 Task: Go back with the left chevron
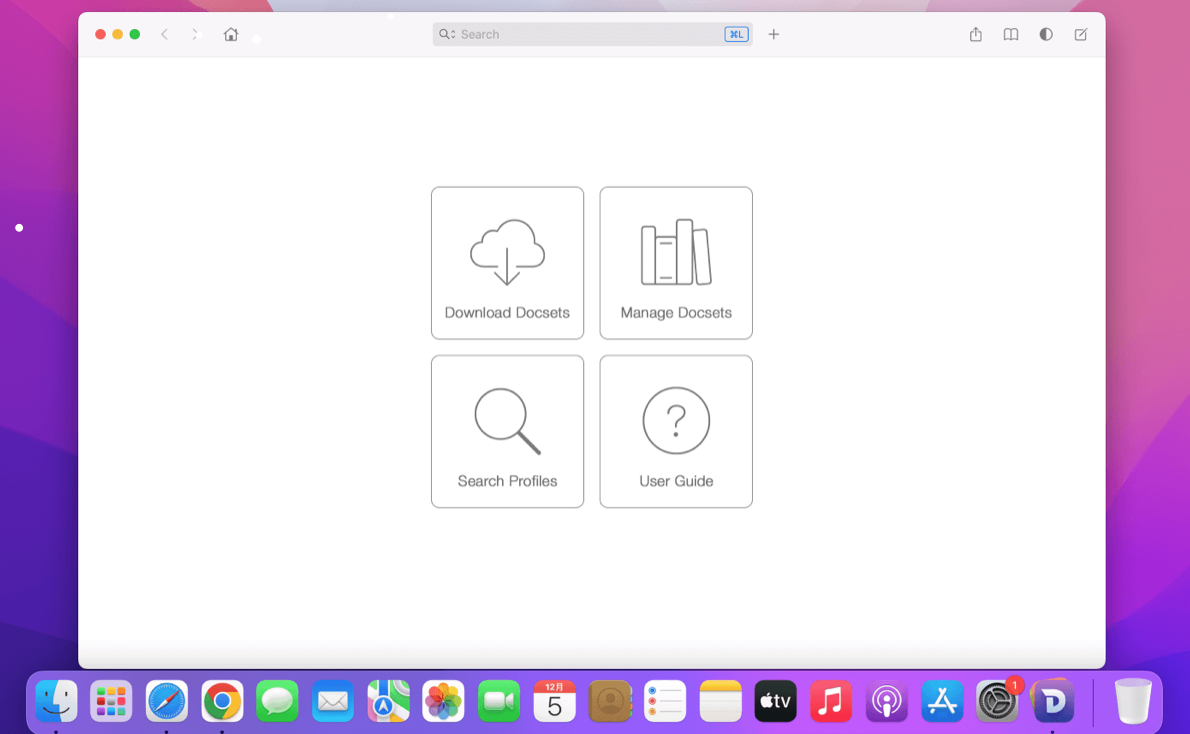tap(165, 34)
